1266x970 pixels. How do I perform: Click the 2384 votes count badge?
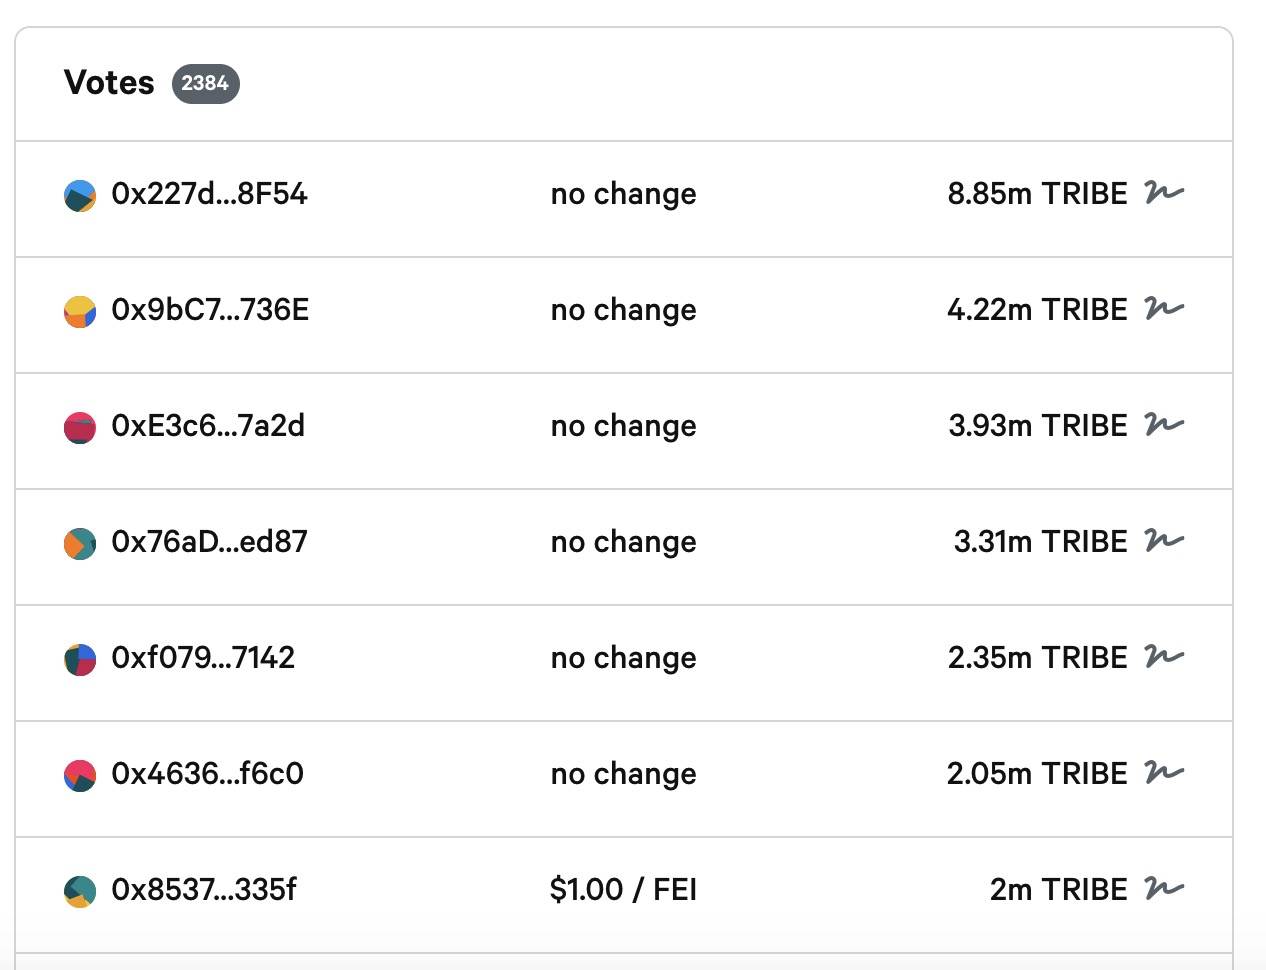[x=205, y=83]
